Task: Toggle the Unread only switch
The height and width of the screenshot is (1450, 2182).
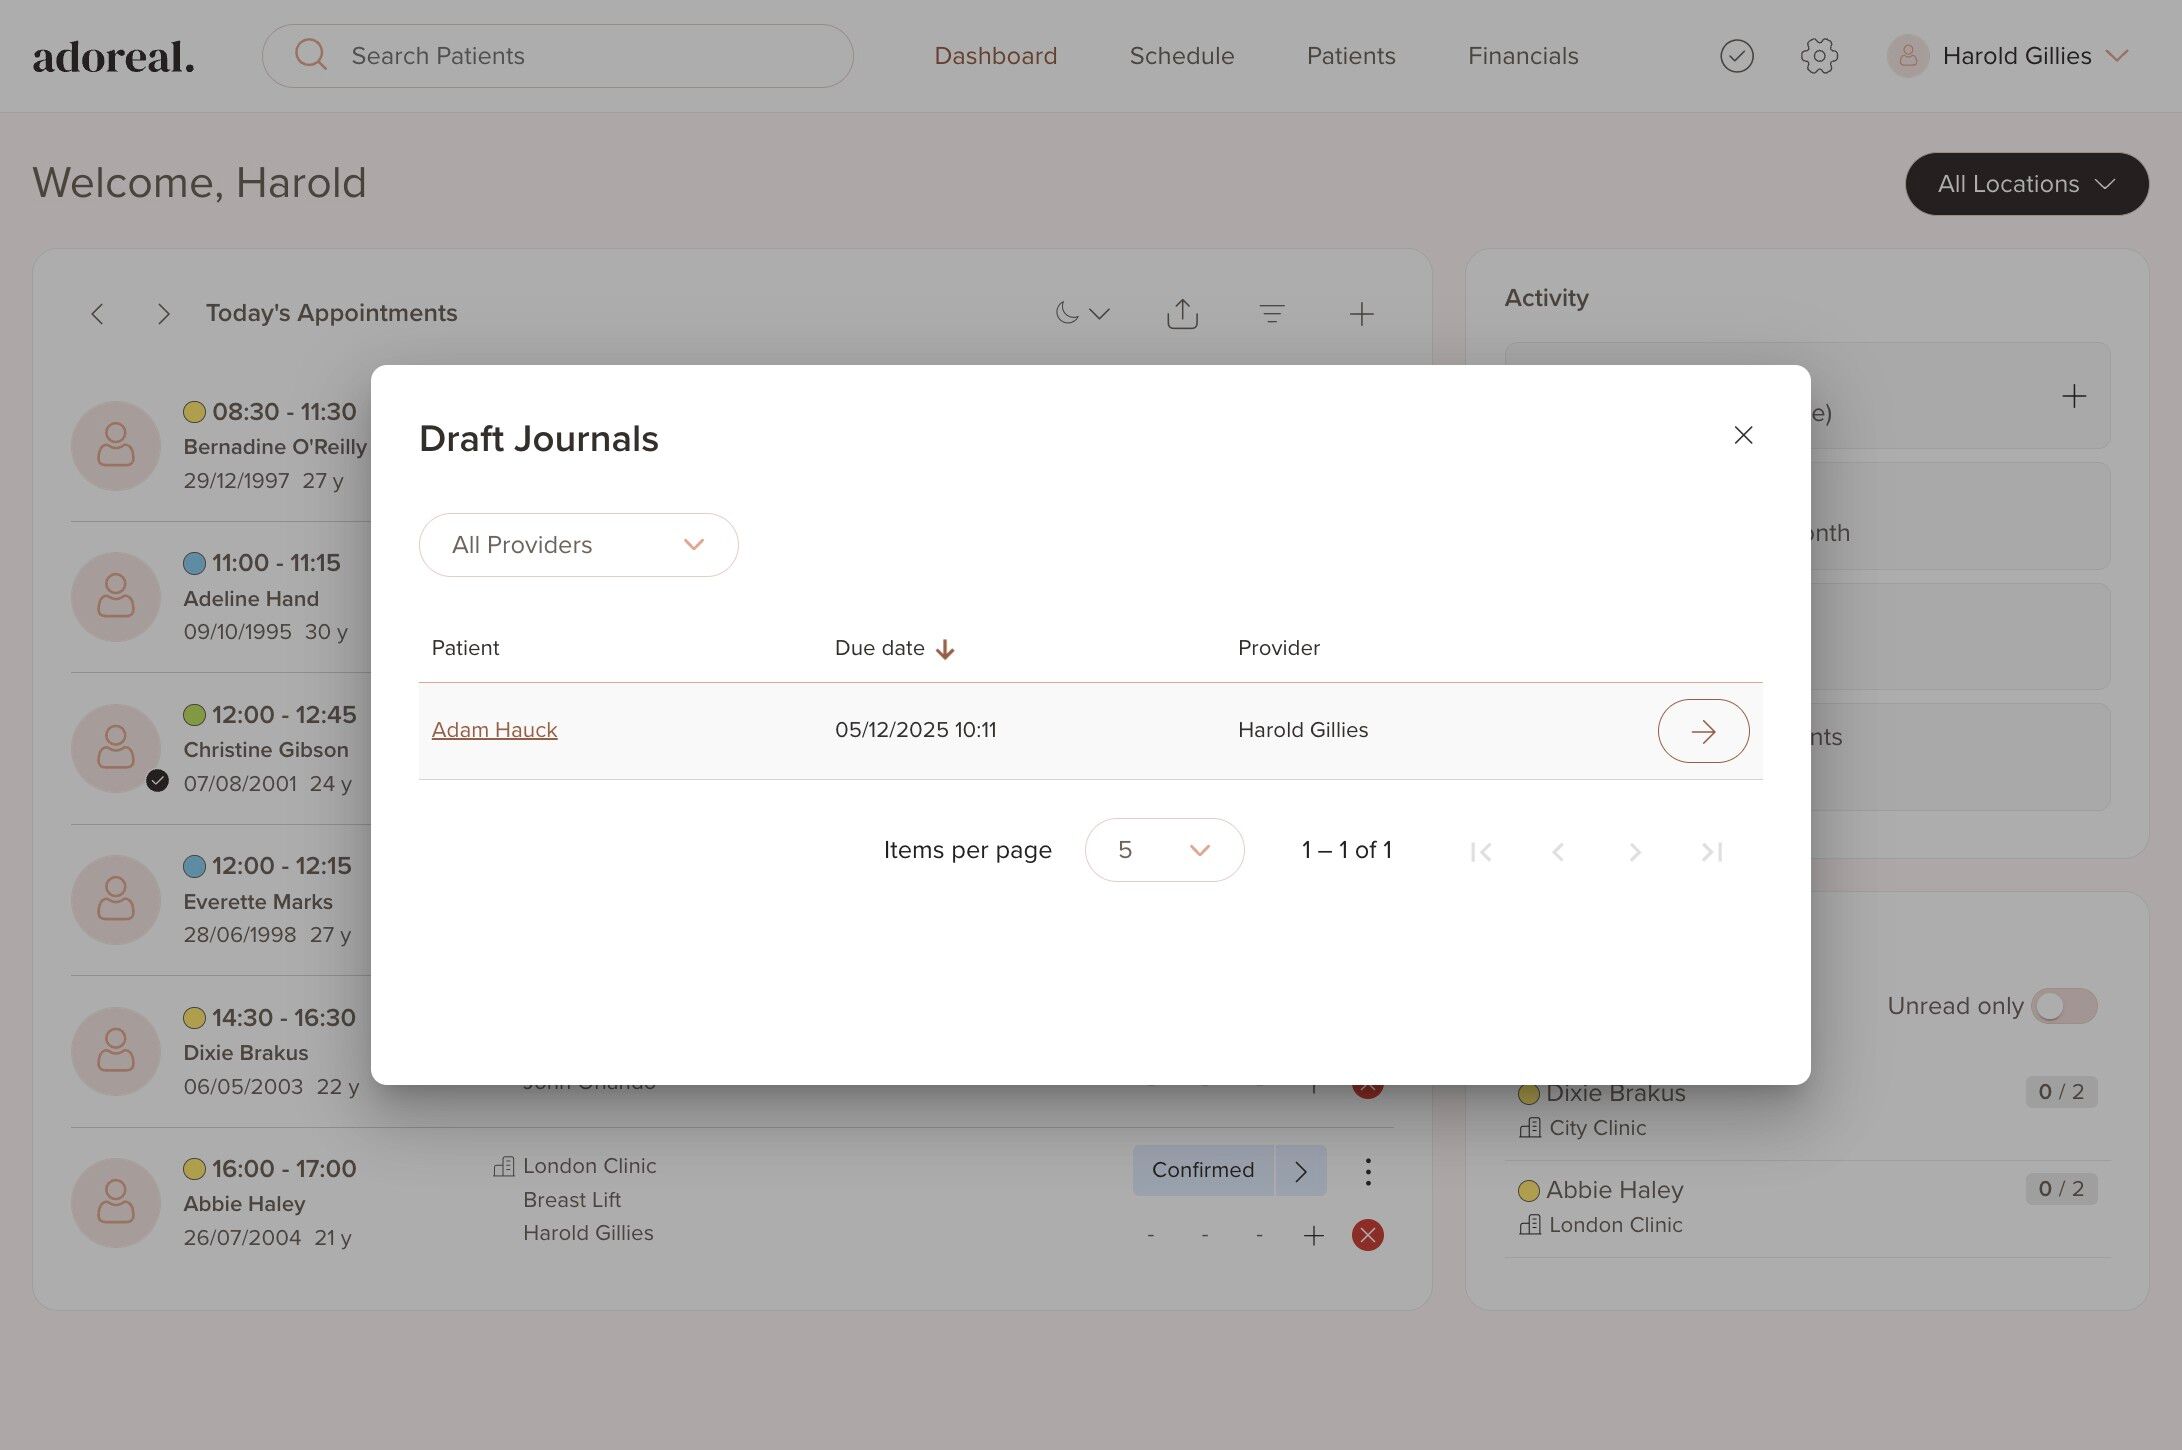Action: click(x=2063, y=1006)
